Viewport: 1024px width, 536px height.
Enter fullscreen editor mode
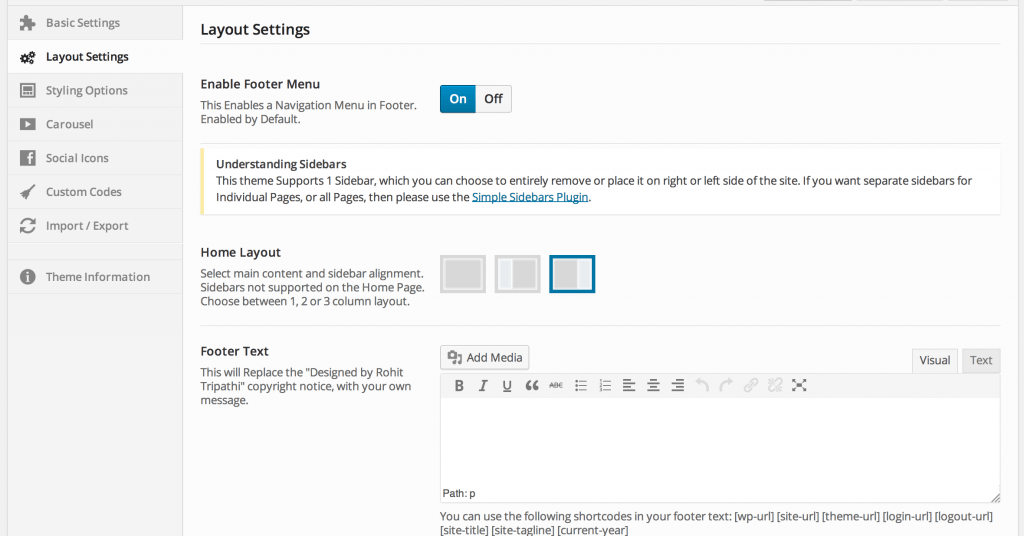[x=799, y=385]
